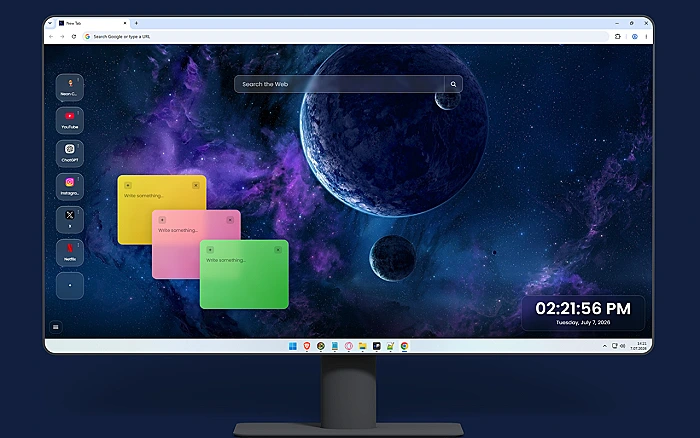Open Windows Start menu on taskbar
The height and width of the screenshot is (438, 700).
click(293, 346)
